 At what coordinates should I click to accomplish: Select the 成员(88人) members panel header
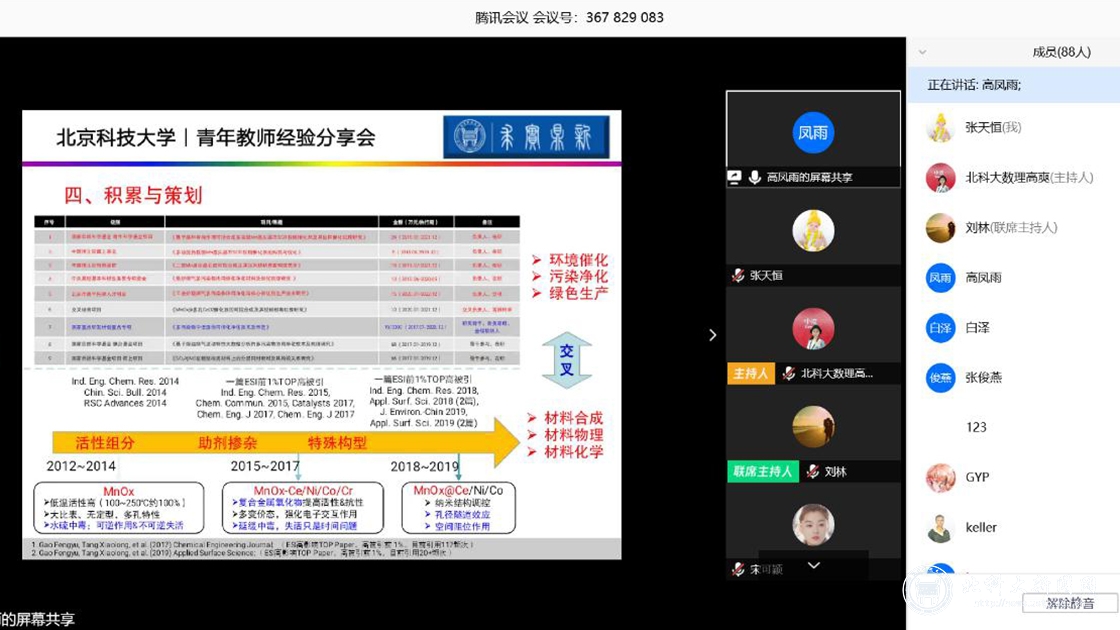click(1061, 52)
